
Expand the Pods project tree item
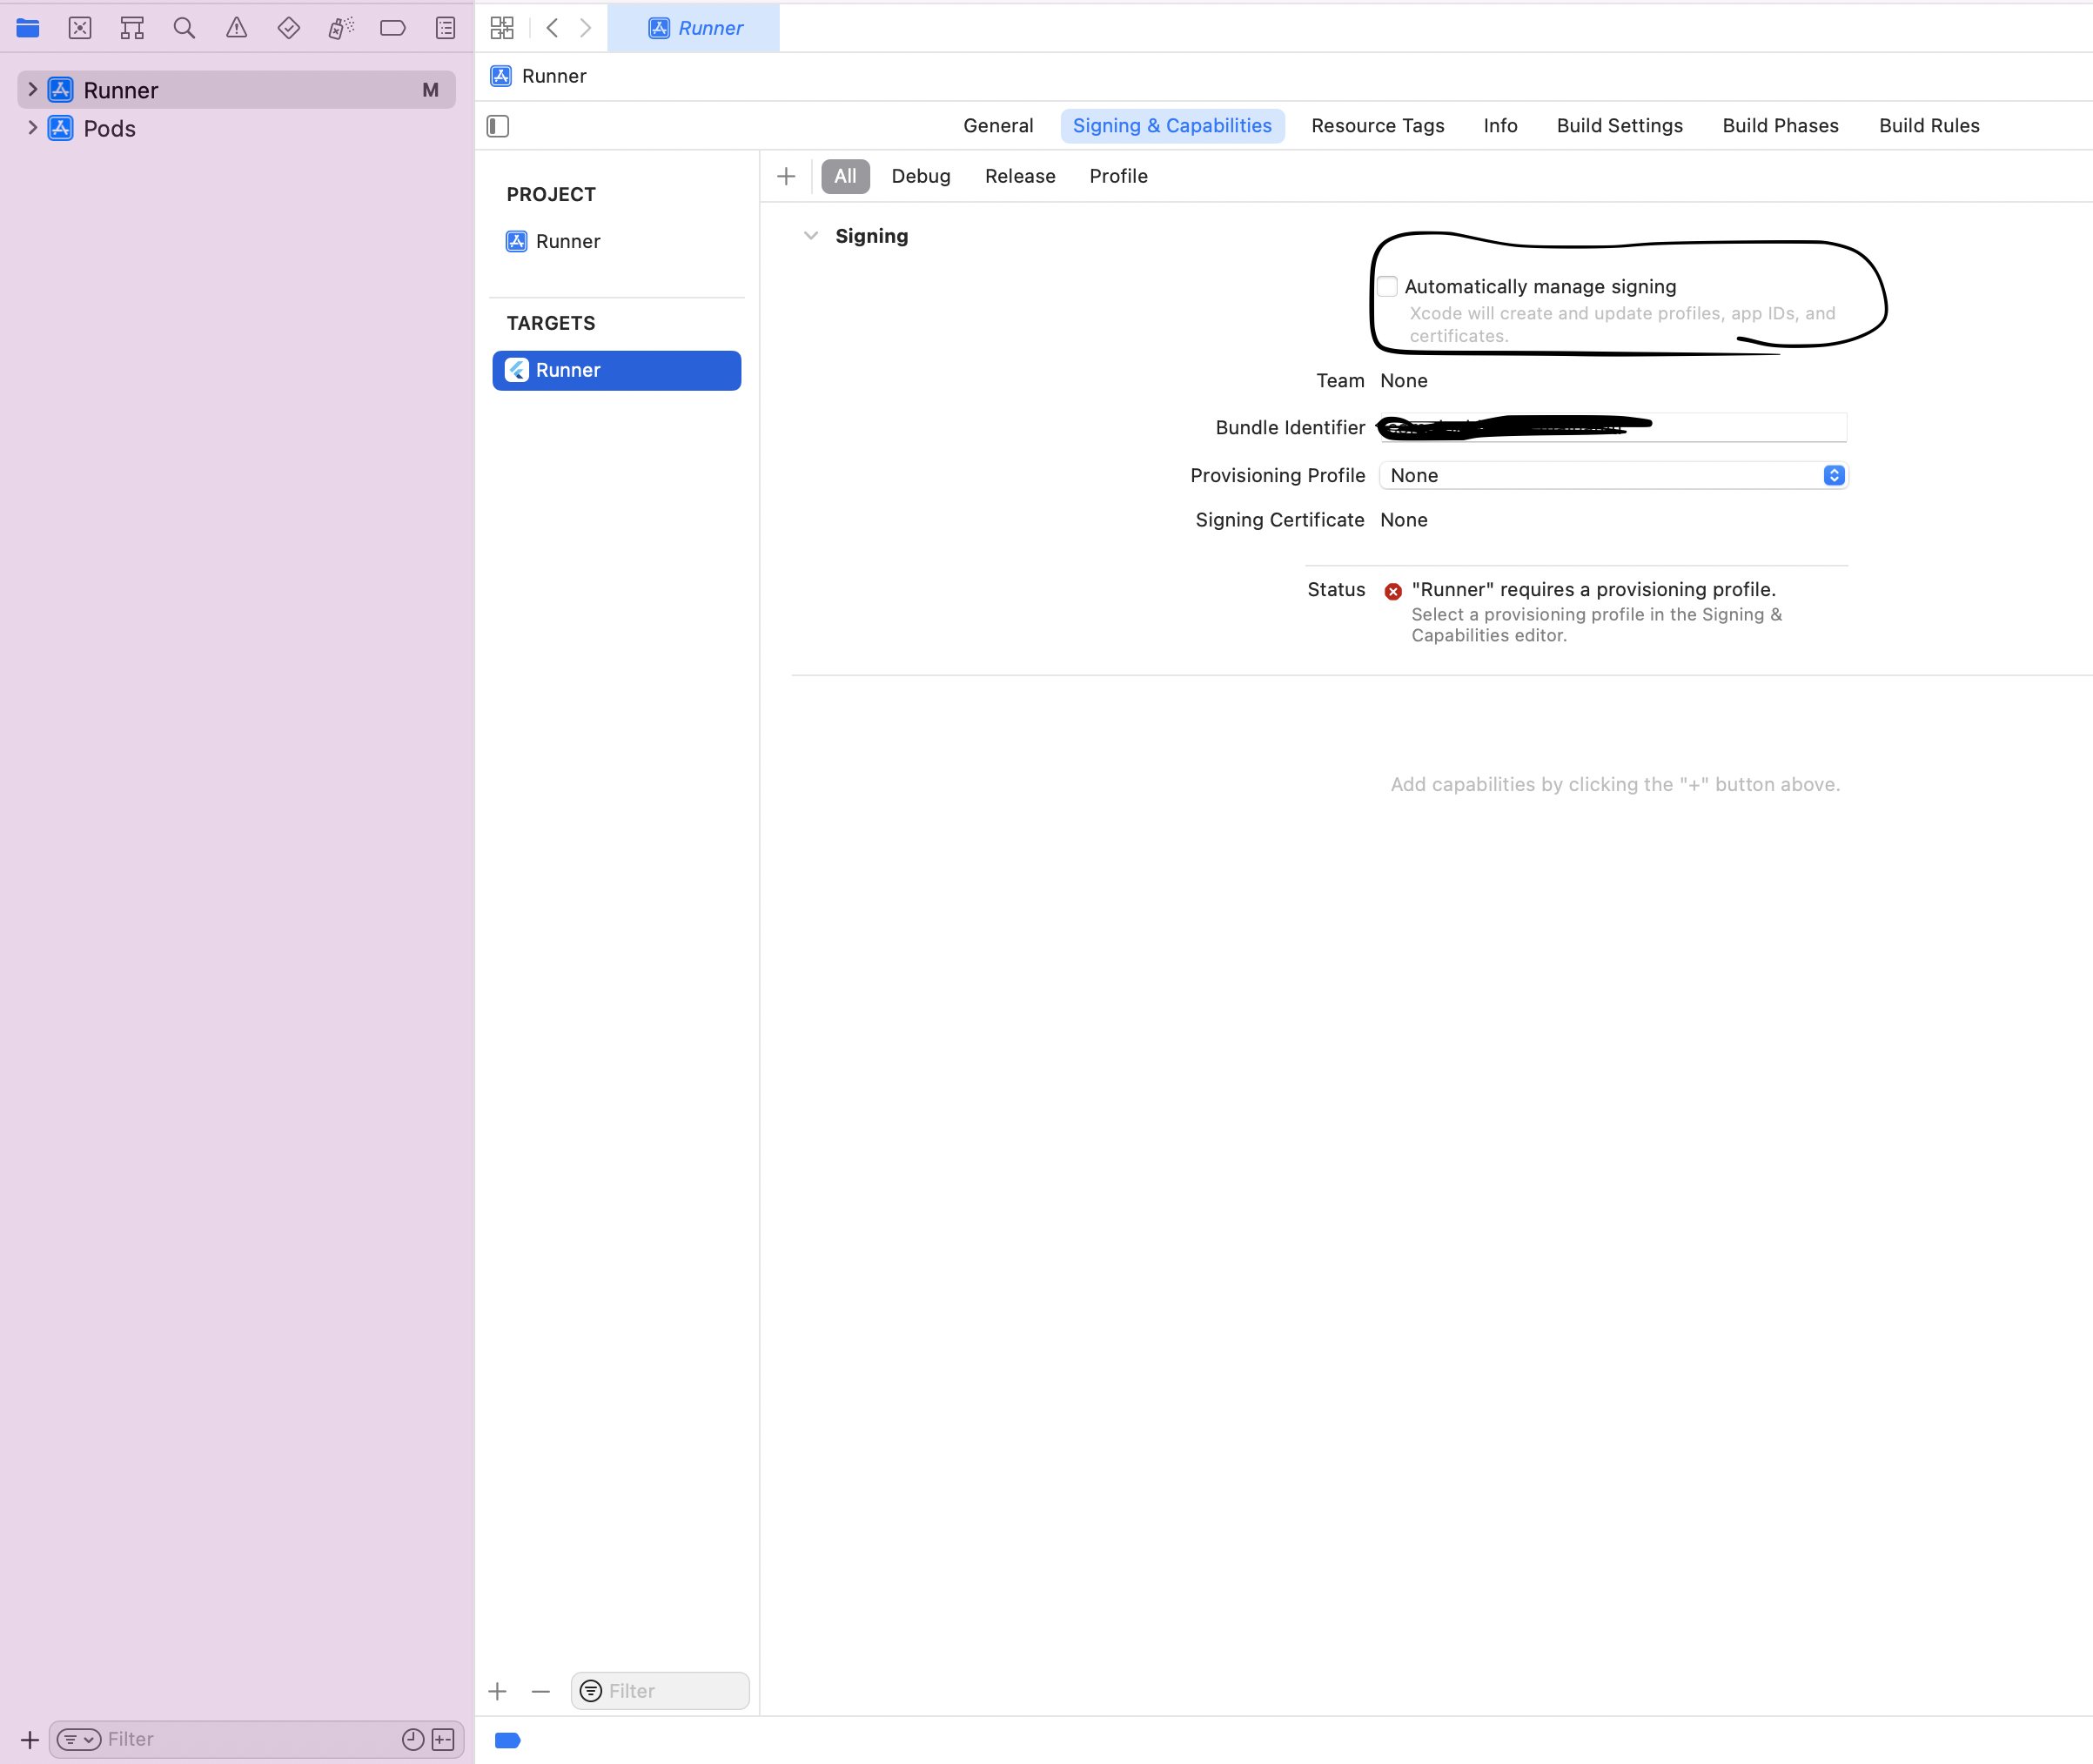click(x=32, y=128)
